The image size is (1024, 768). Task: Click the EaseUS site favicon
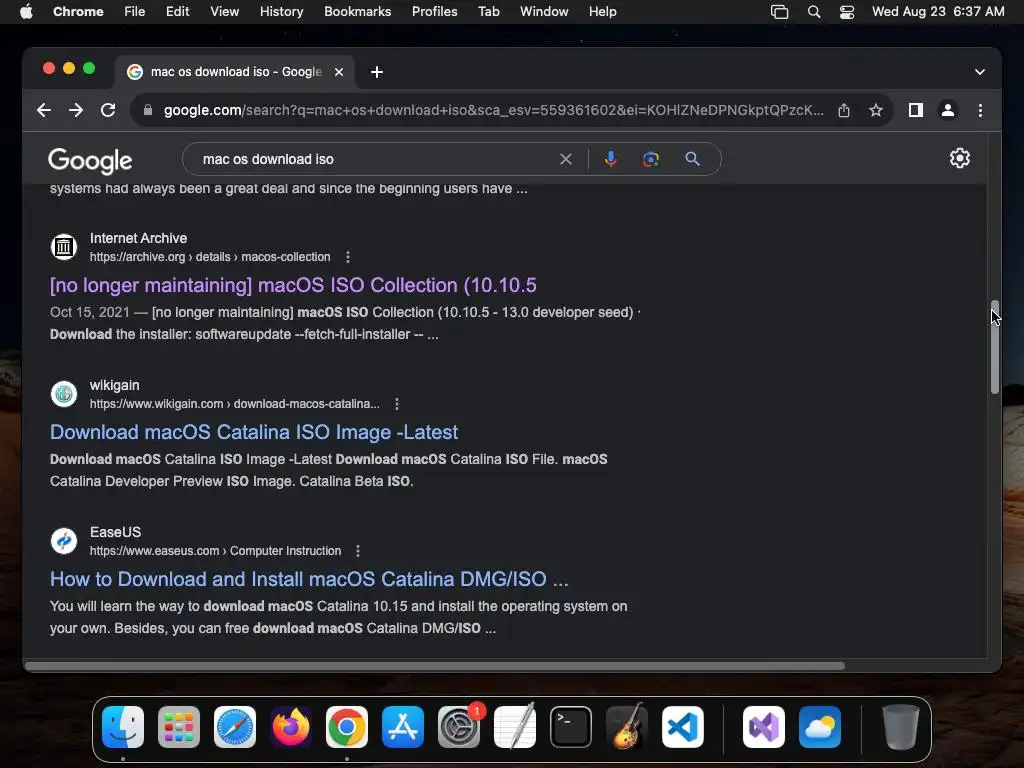point(64,541)
